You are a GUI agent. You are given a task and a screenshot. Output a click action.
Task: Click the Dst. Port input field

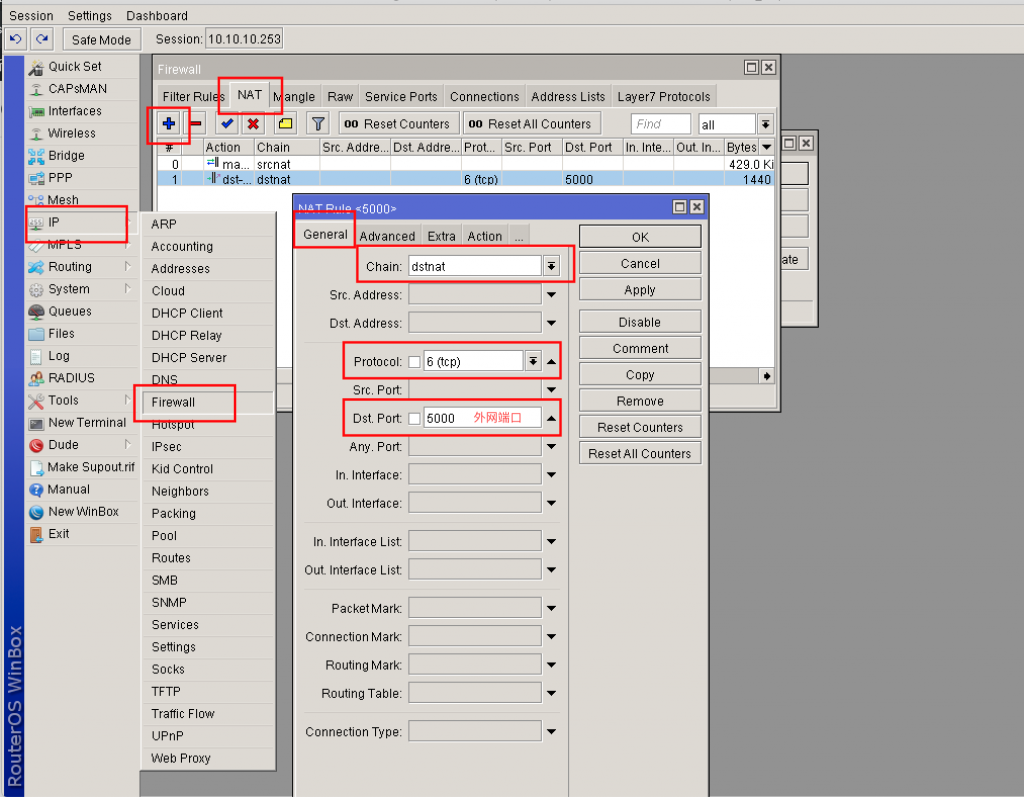click(482, 418)
